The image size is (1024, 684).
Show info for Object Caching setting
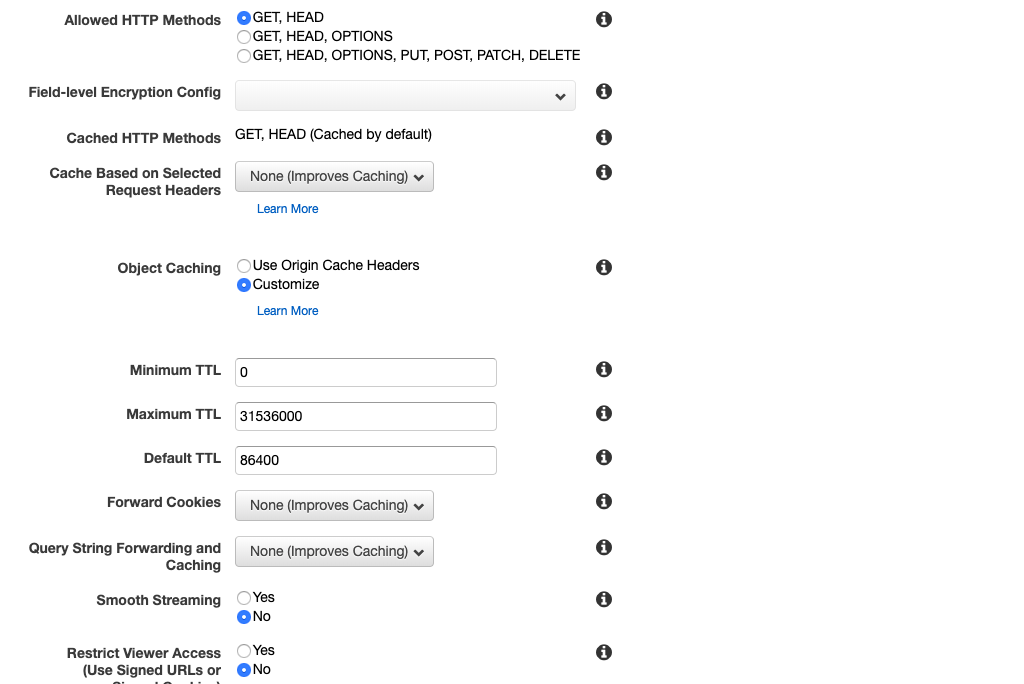click(604, 267)
